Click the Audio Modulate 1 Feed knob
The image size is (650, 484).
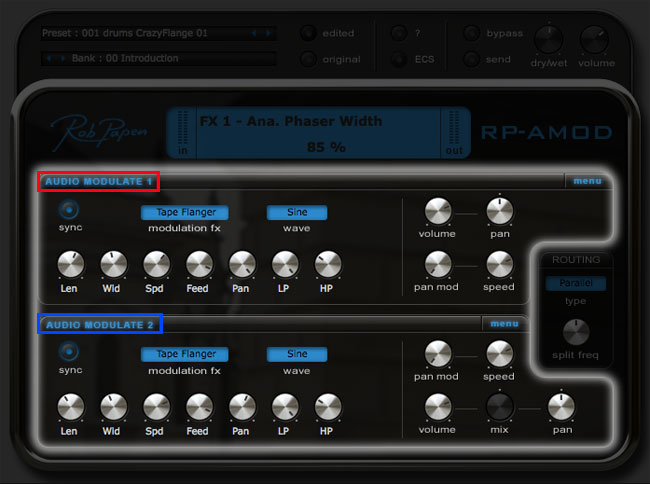click(x=199, y=264)
